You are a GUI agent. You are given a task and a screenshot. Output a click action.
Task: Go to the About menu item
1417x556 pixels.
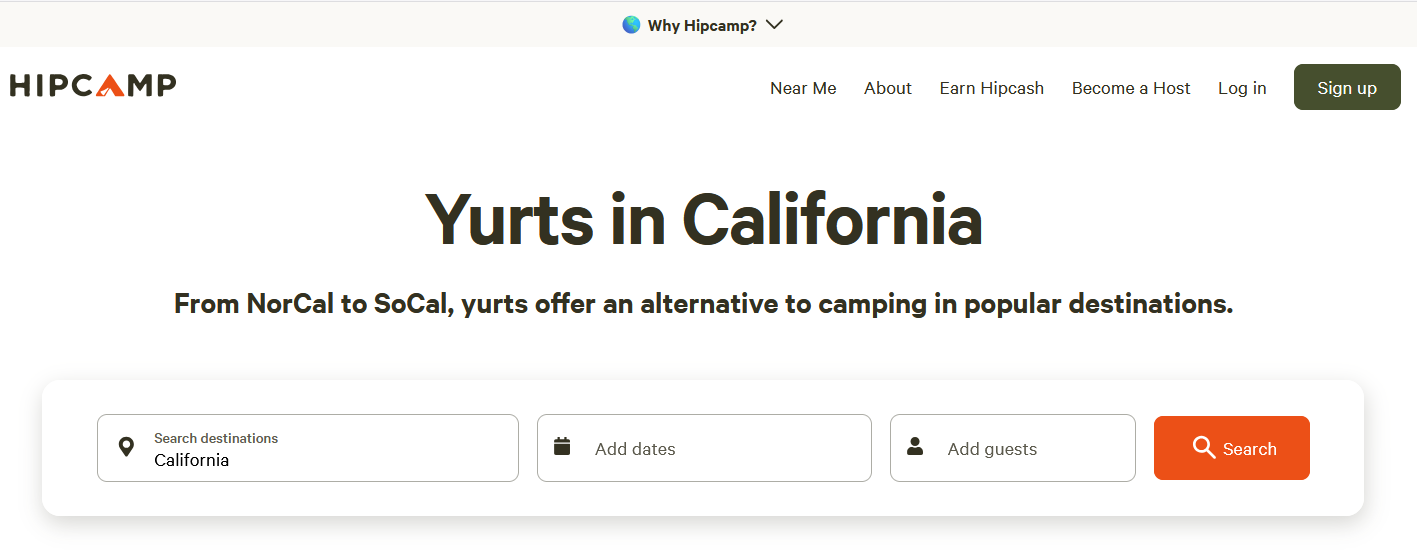[x=888, y=88]
